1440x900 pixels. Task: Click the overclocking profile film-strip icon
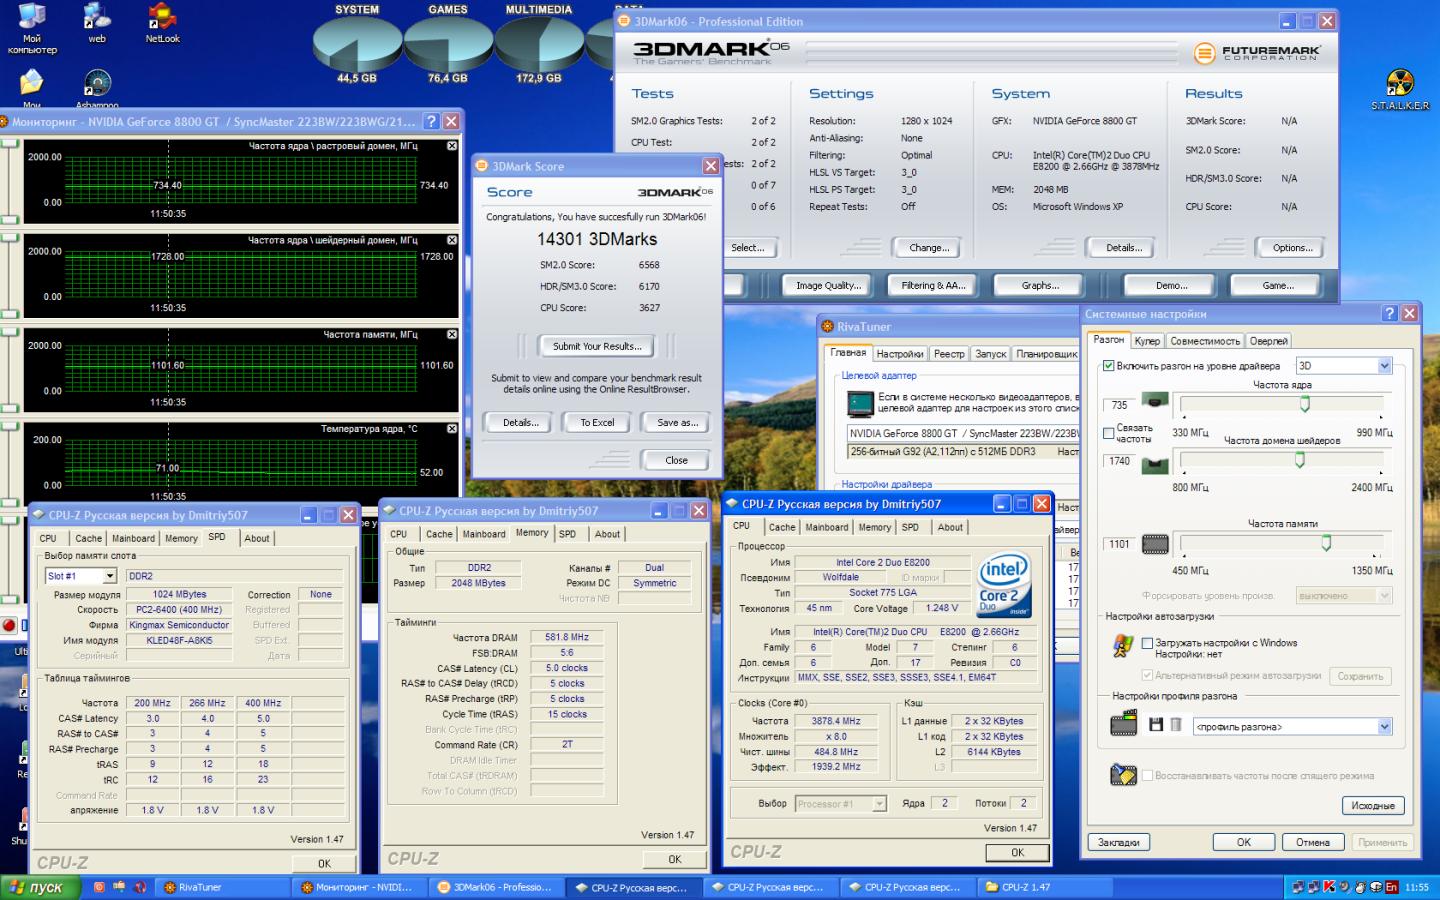click(x=1124, y=723)
